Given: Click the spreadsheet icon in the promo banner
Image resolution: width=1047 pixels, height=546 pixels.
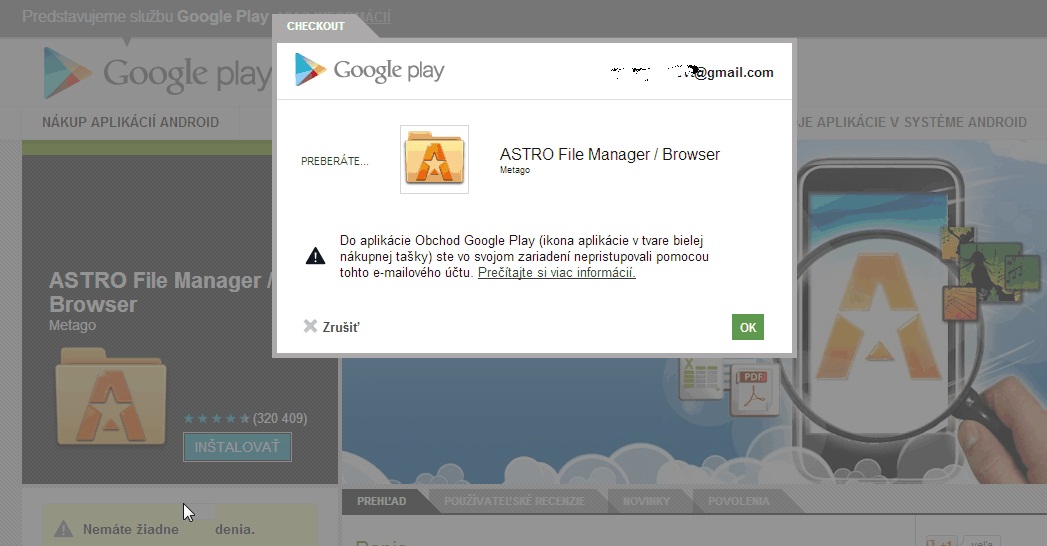Looking at the screenshot, I should click(700, 378).
